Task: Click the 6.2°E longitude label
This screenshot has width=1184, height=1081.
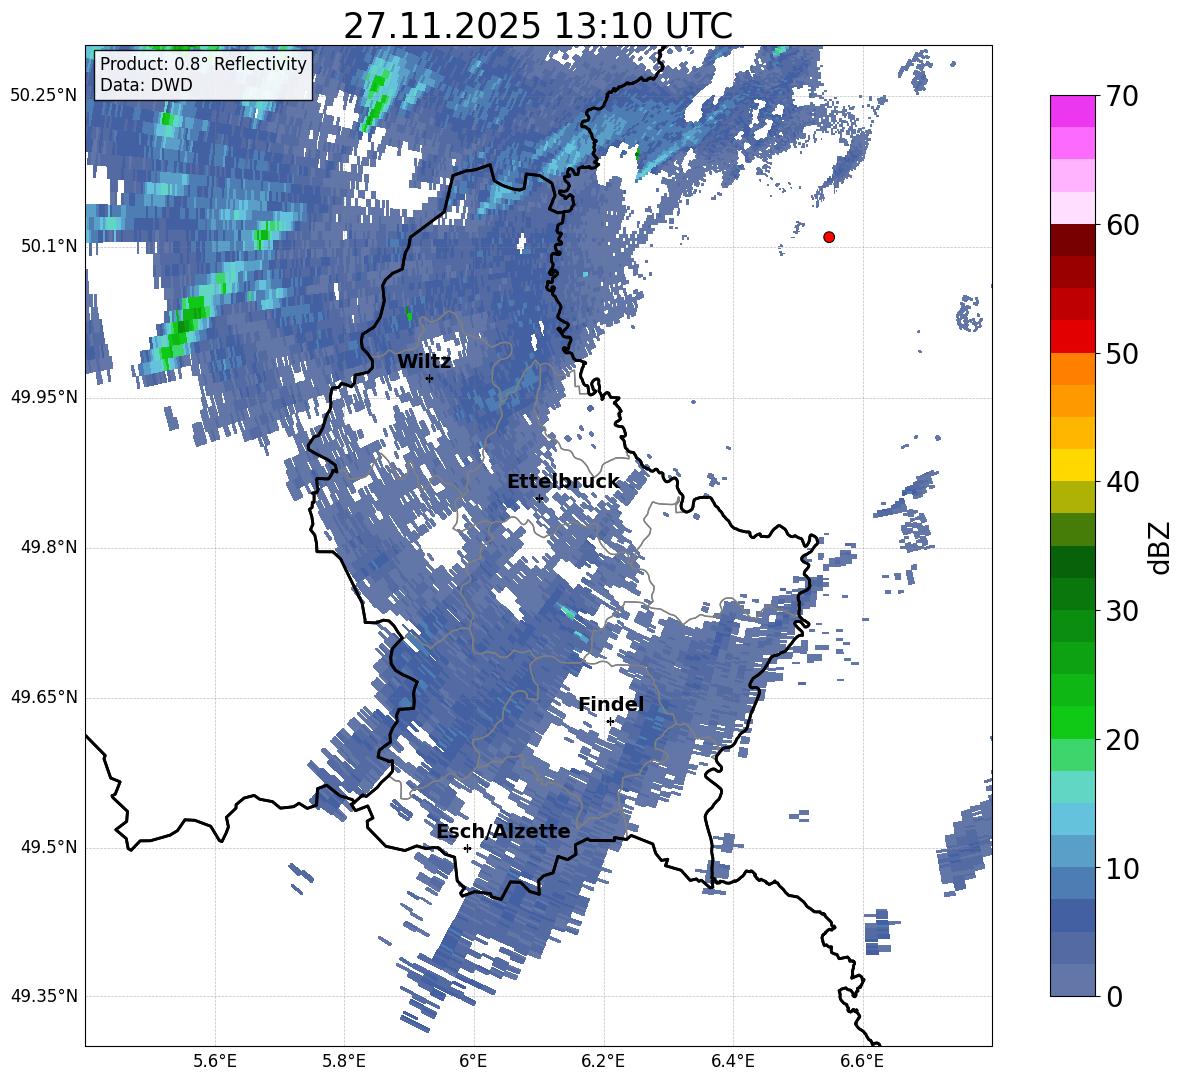Action: (603, 1061)
